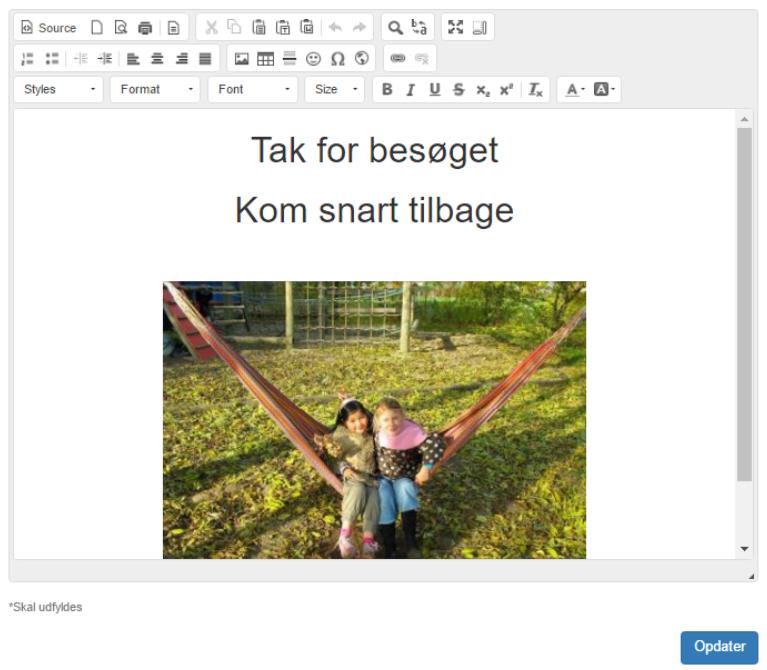Insert a table

266,59
